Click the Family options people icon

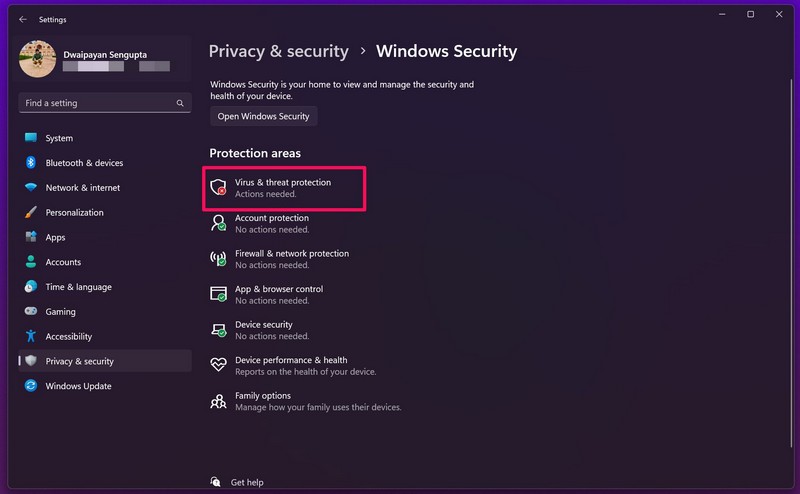[218, 401]
